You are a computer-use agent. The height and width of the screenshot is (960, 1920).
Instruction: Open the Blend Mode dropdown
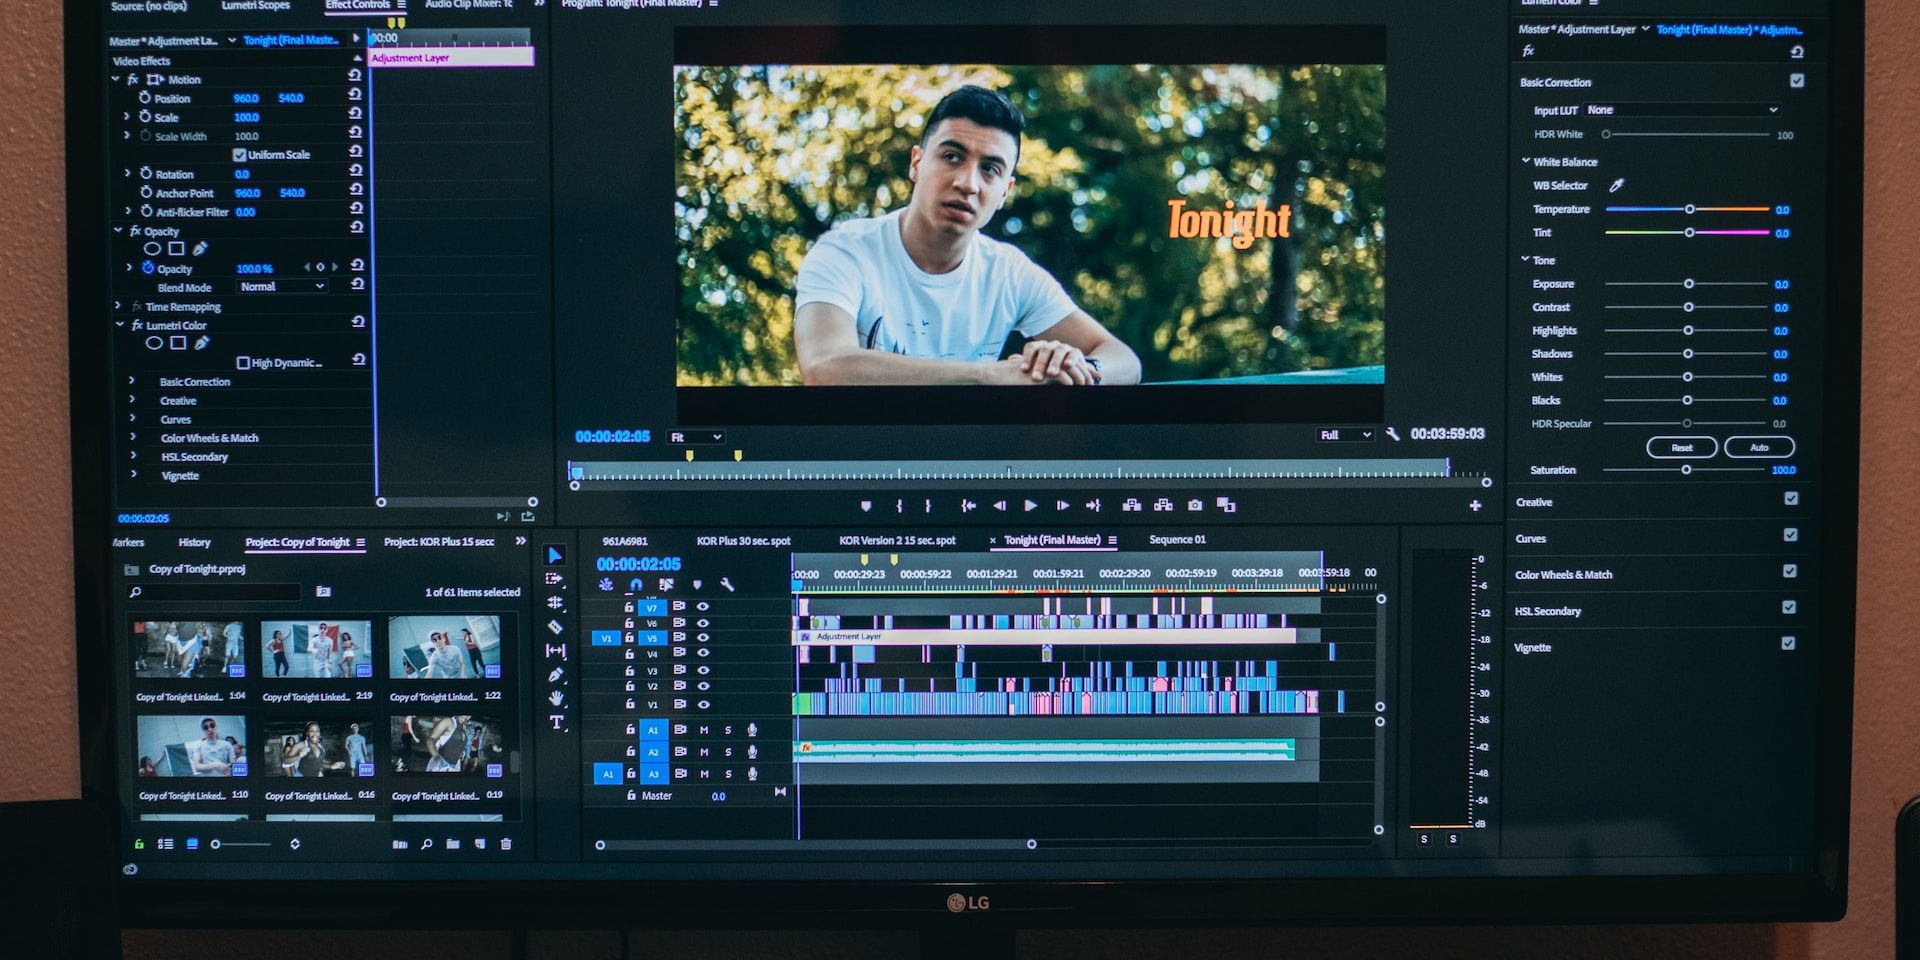click(281, 287)
